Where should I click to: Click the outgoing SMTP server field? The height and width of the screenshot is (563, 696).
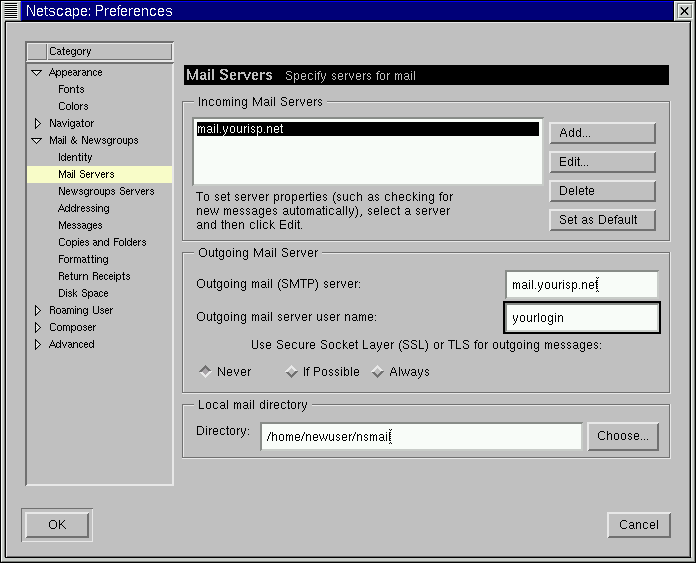[581, 285]
